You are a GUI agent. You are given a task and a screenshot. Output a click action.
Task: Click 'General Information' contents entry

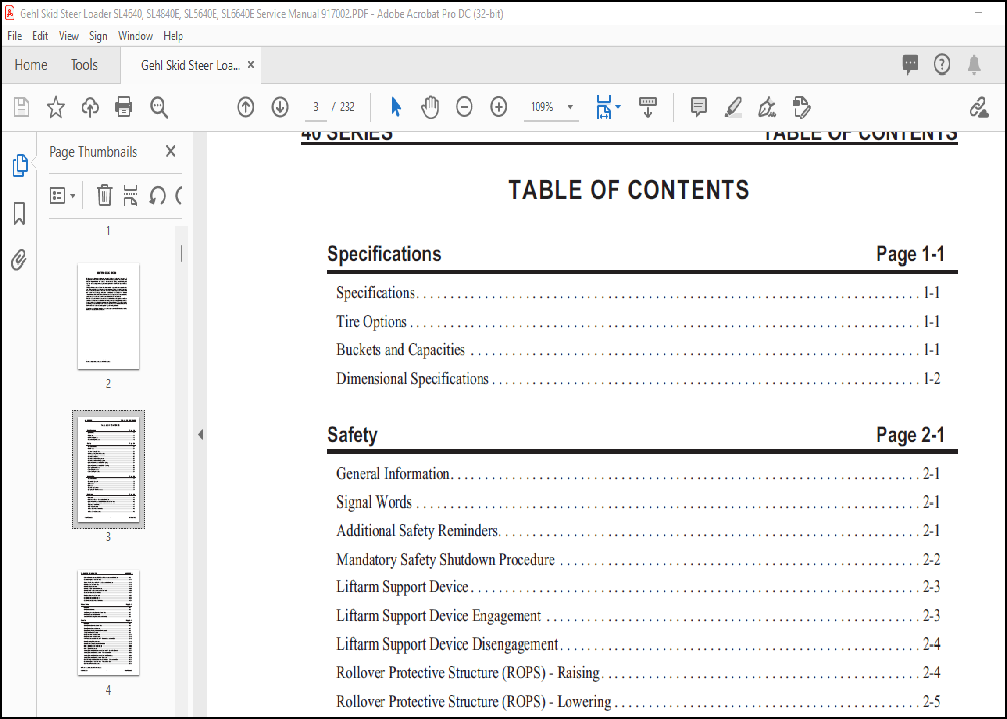[392, 474]
